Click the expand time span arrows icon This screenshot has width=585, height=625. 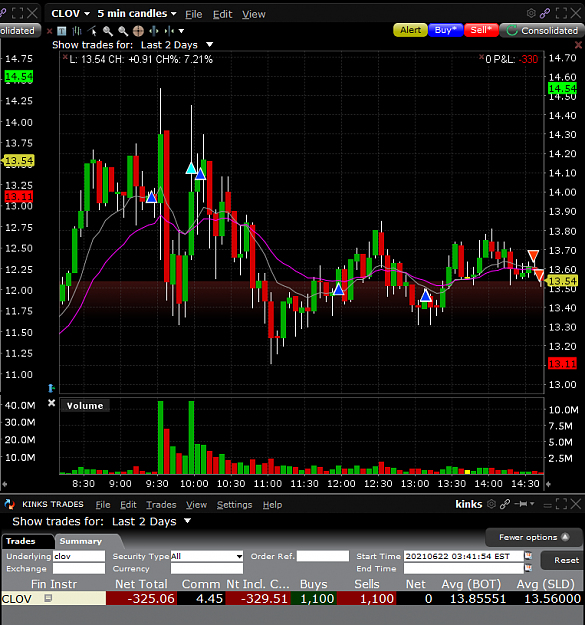tap(154, 31)
